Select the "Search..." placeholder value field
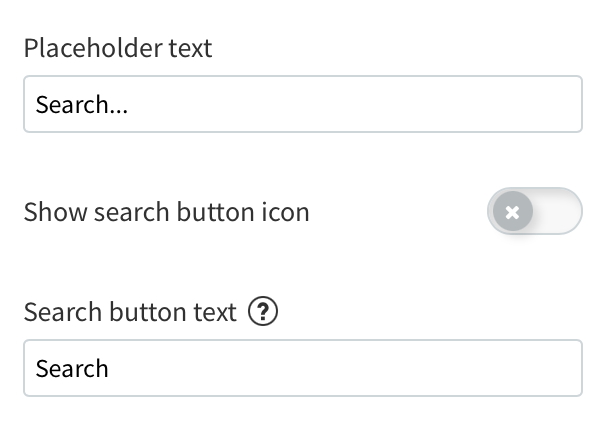Viewport: 608px width, 424px height. [302, 104]
